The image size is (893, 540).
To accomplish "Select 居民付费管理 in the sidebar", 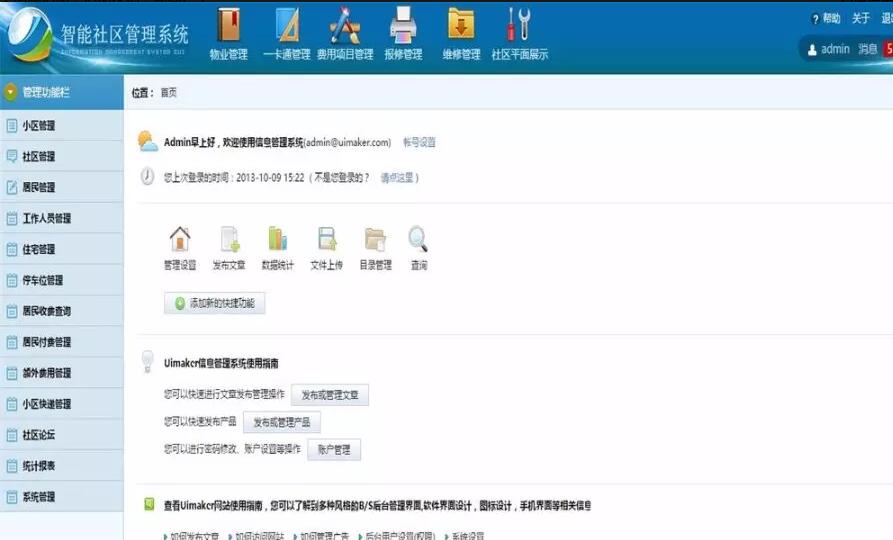I will tap(62, 342).
